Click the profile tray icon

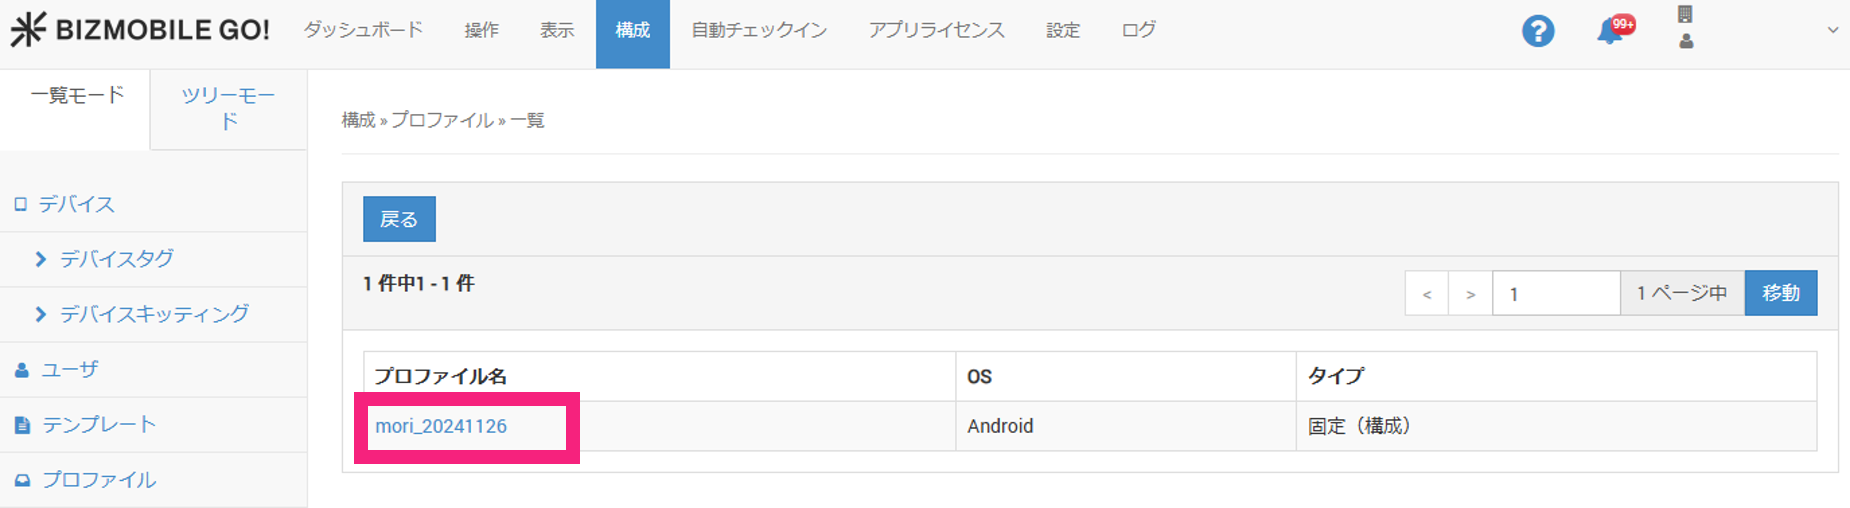click(22, 480)
